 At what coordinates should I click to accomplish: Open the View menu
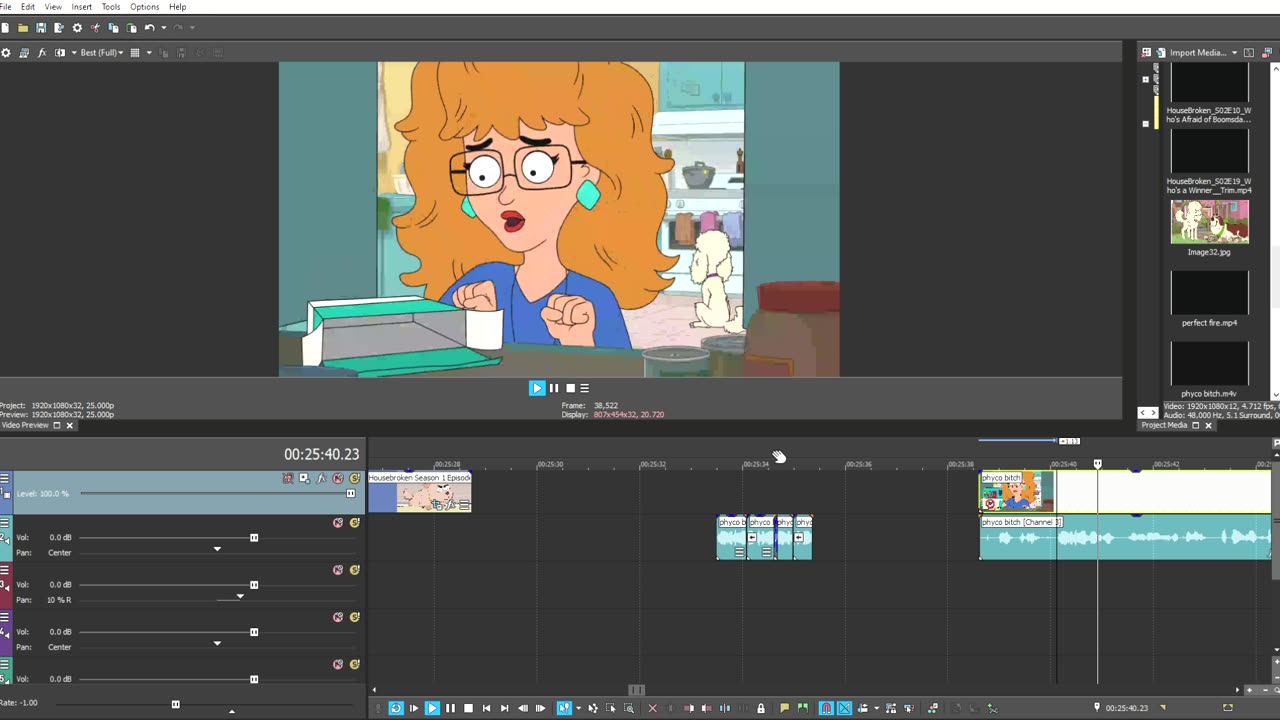[53, 7]
